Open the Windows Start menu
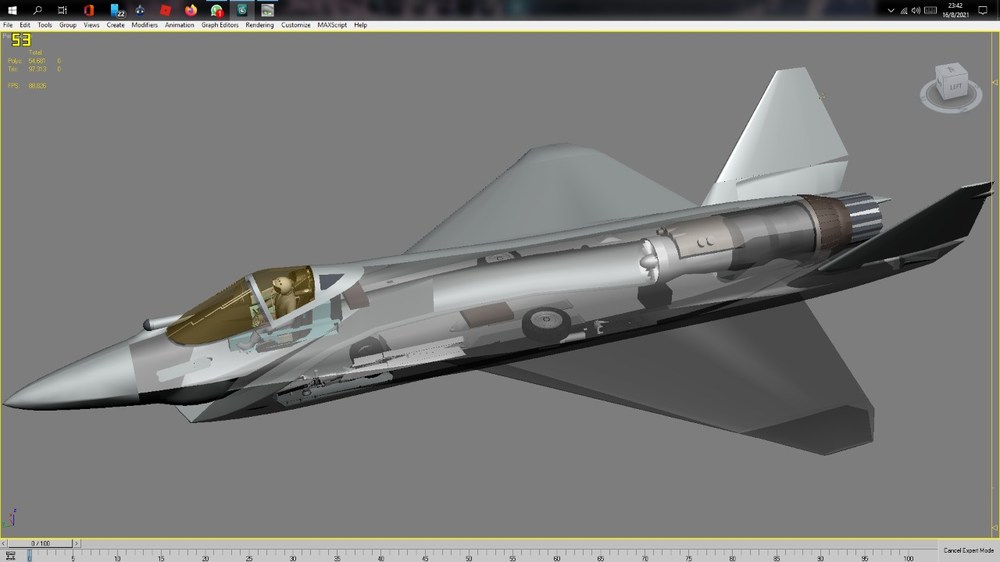This screenshot has width=1000, height=562. point(11,10)
